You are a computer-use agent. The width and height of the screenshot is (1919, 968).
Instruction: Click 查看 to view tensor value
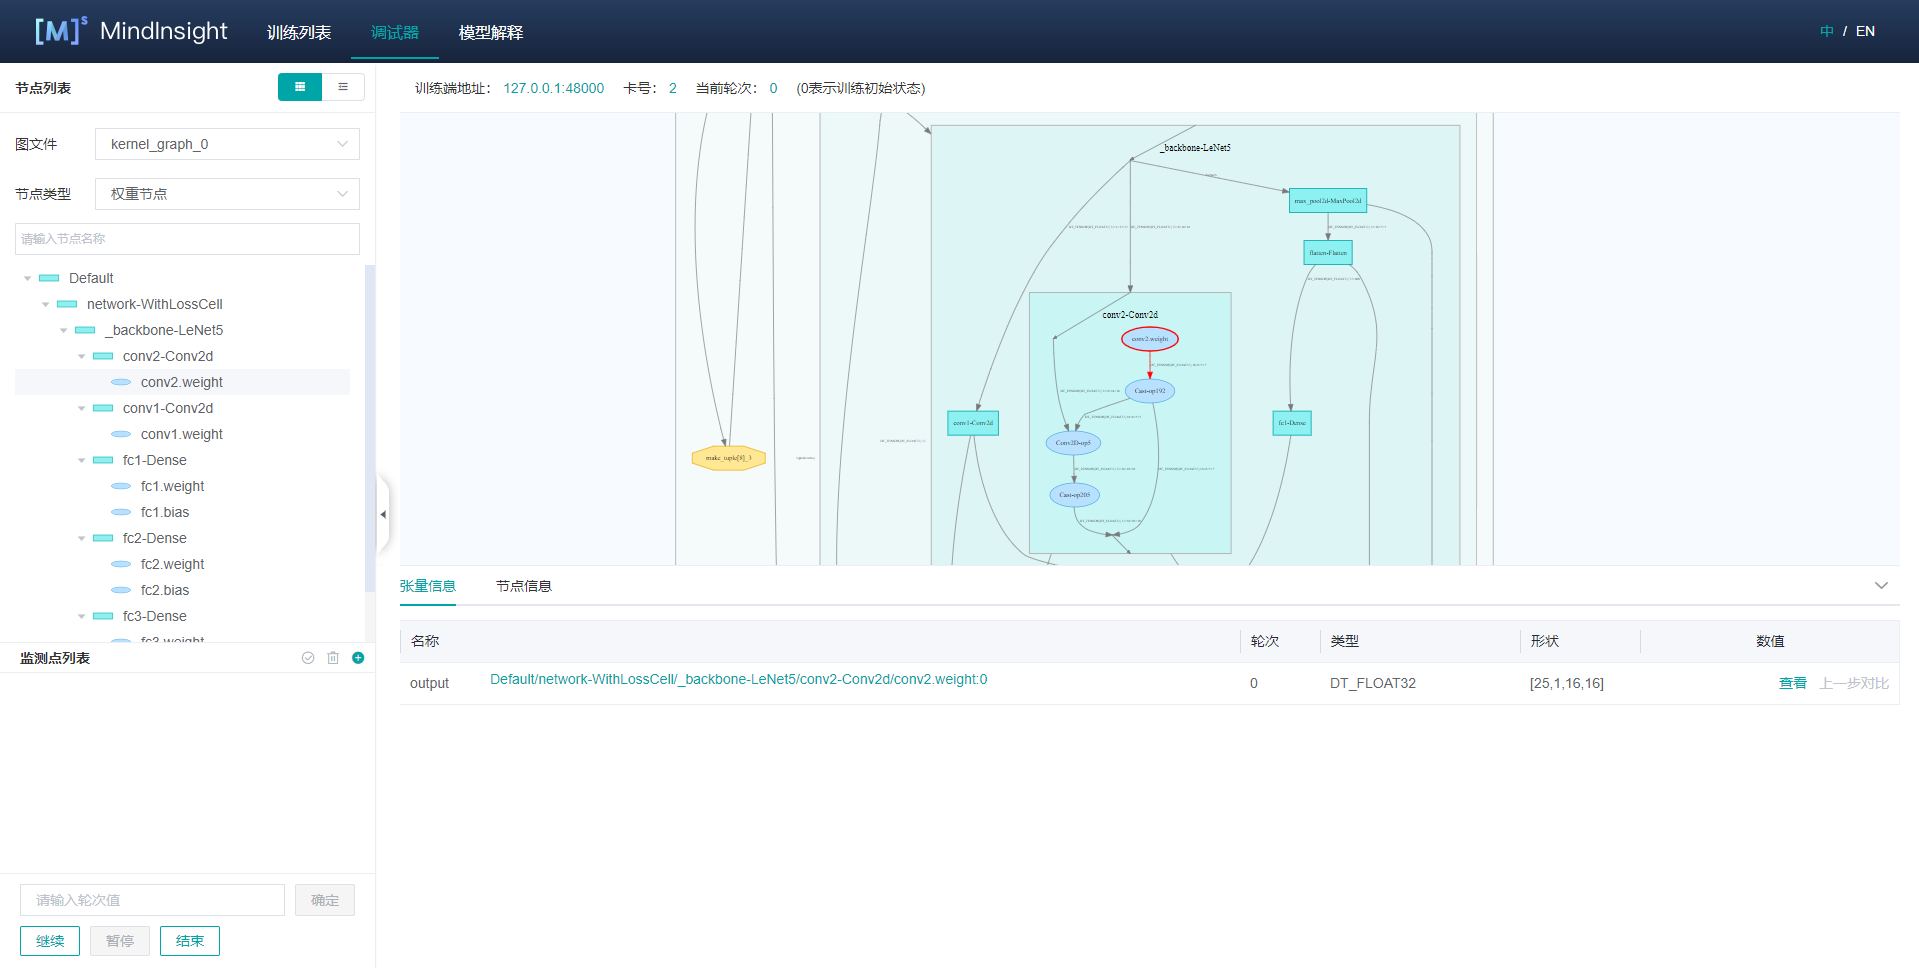point(1792,683)
